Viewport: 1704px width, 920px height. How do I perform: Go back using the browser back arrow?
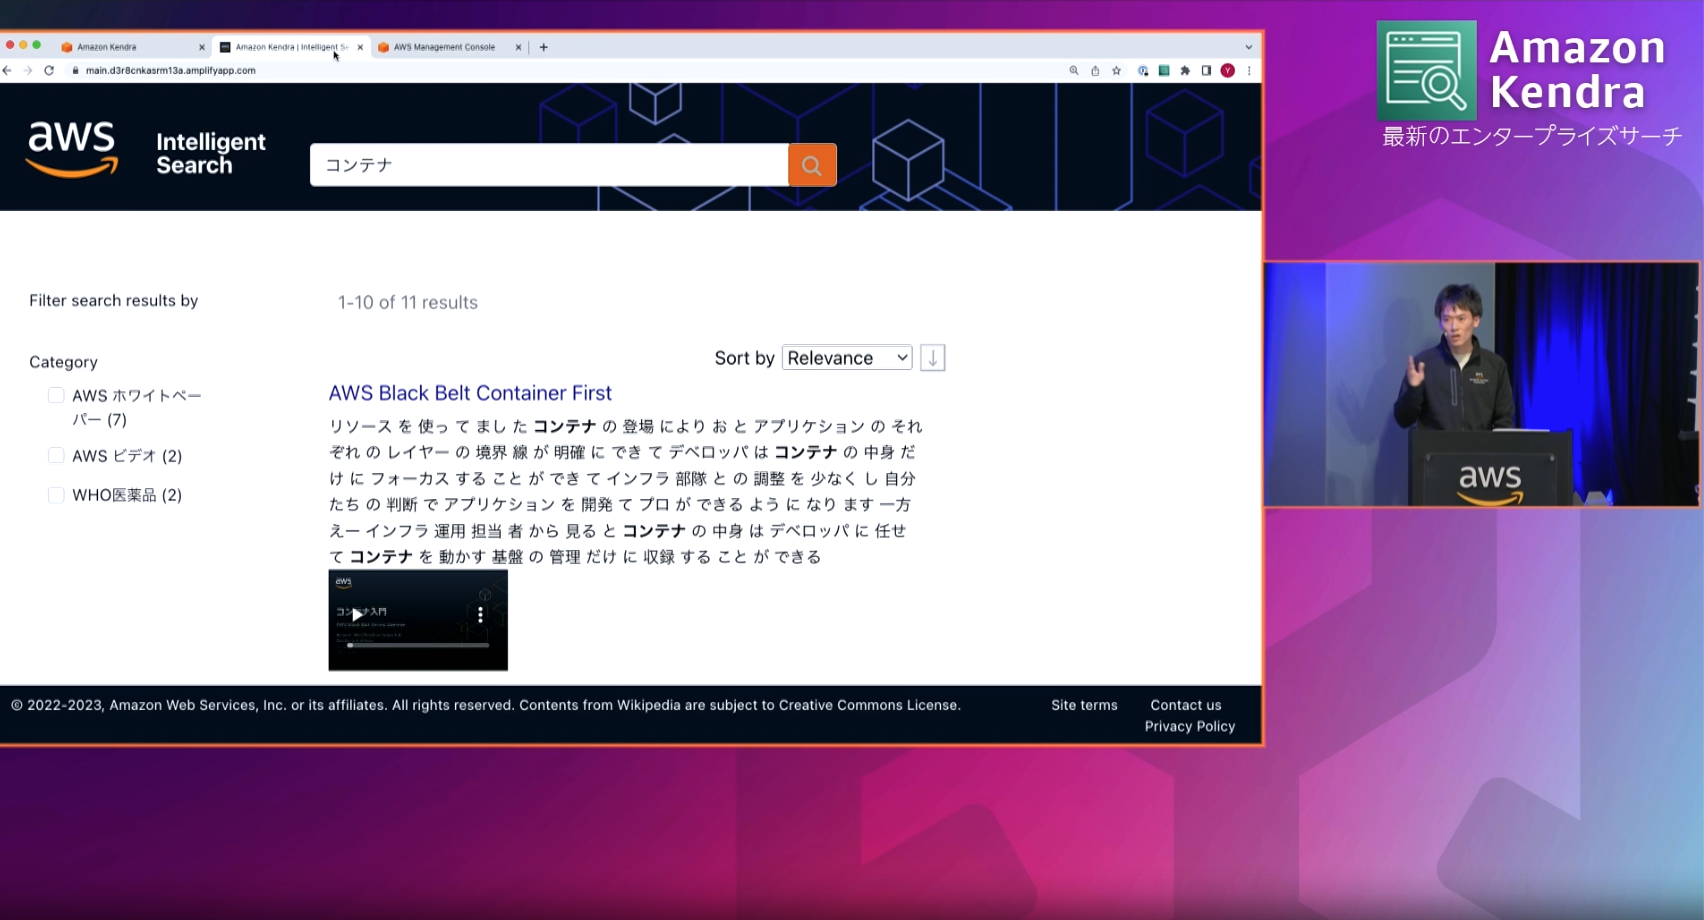pos(7,71)
